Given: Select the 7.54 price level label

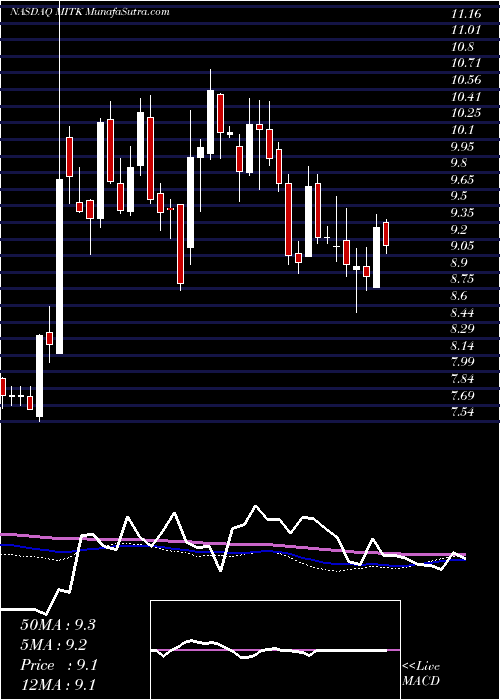Looking at the screenshot, I should tap(464, 412).
